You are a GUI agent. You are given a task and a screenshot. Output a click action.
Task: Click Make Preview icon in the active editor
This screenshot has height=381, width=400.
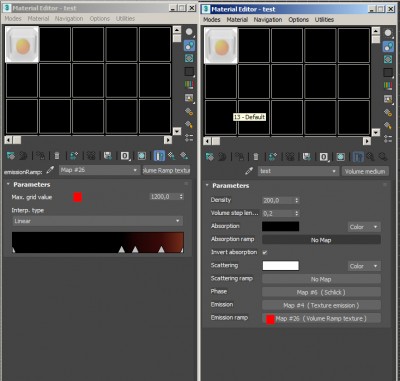388,99
